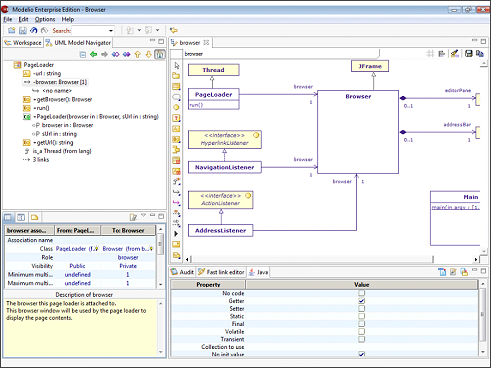
Task: Click the grid icon in diagram toolbar
Action: (x=430, y=53)
